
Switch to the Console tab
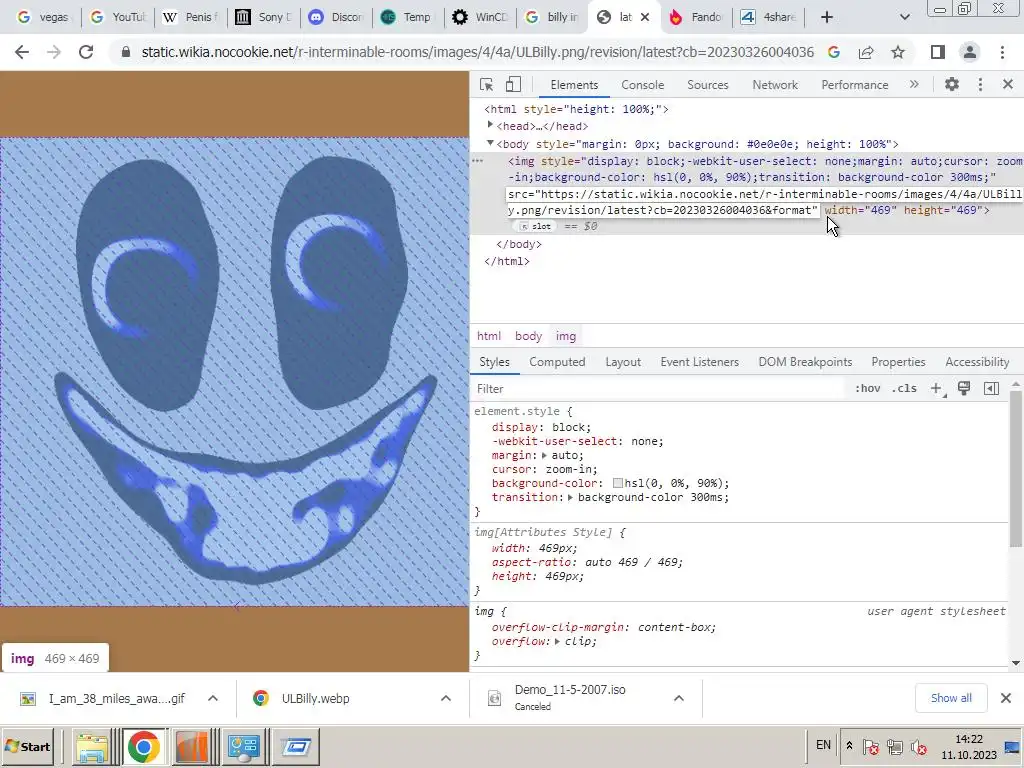pos(642,85)
